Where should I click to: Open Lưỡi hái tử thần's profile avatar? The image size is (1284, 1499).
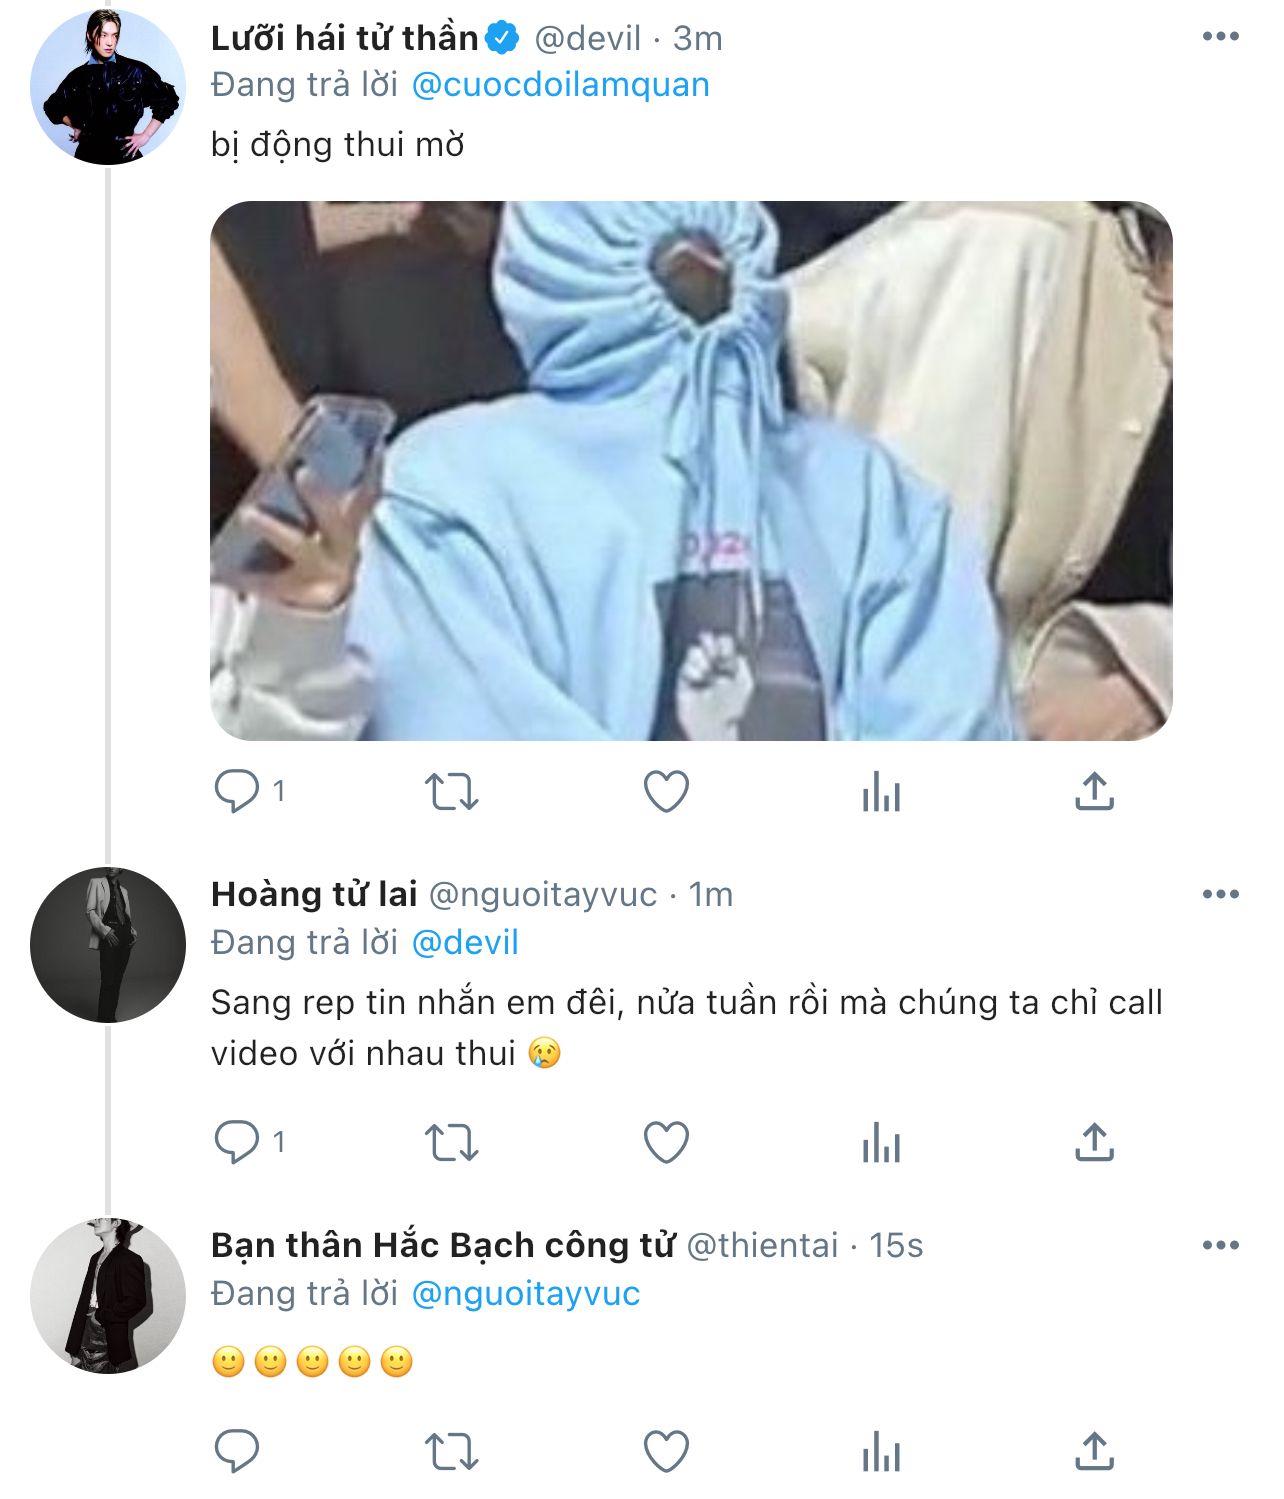[107, 87]
